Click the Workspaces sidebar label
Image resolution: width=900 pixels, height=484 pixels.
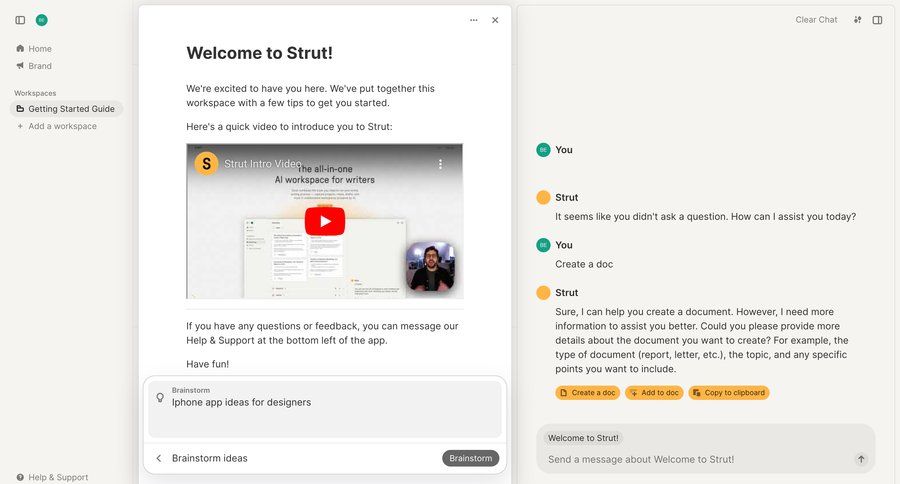[35, 93]
